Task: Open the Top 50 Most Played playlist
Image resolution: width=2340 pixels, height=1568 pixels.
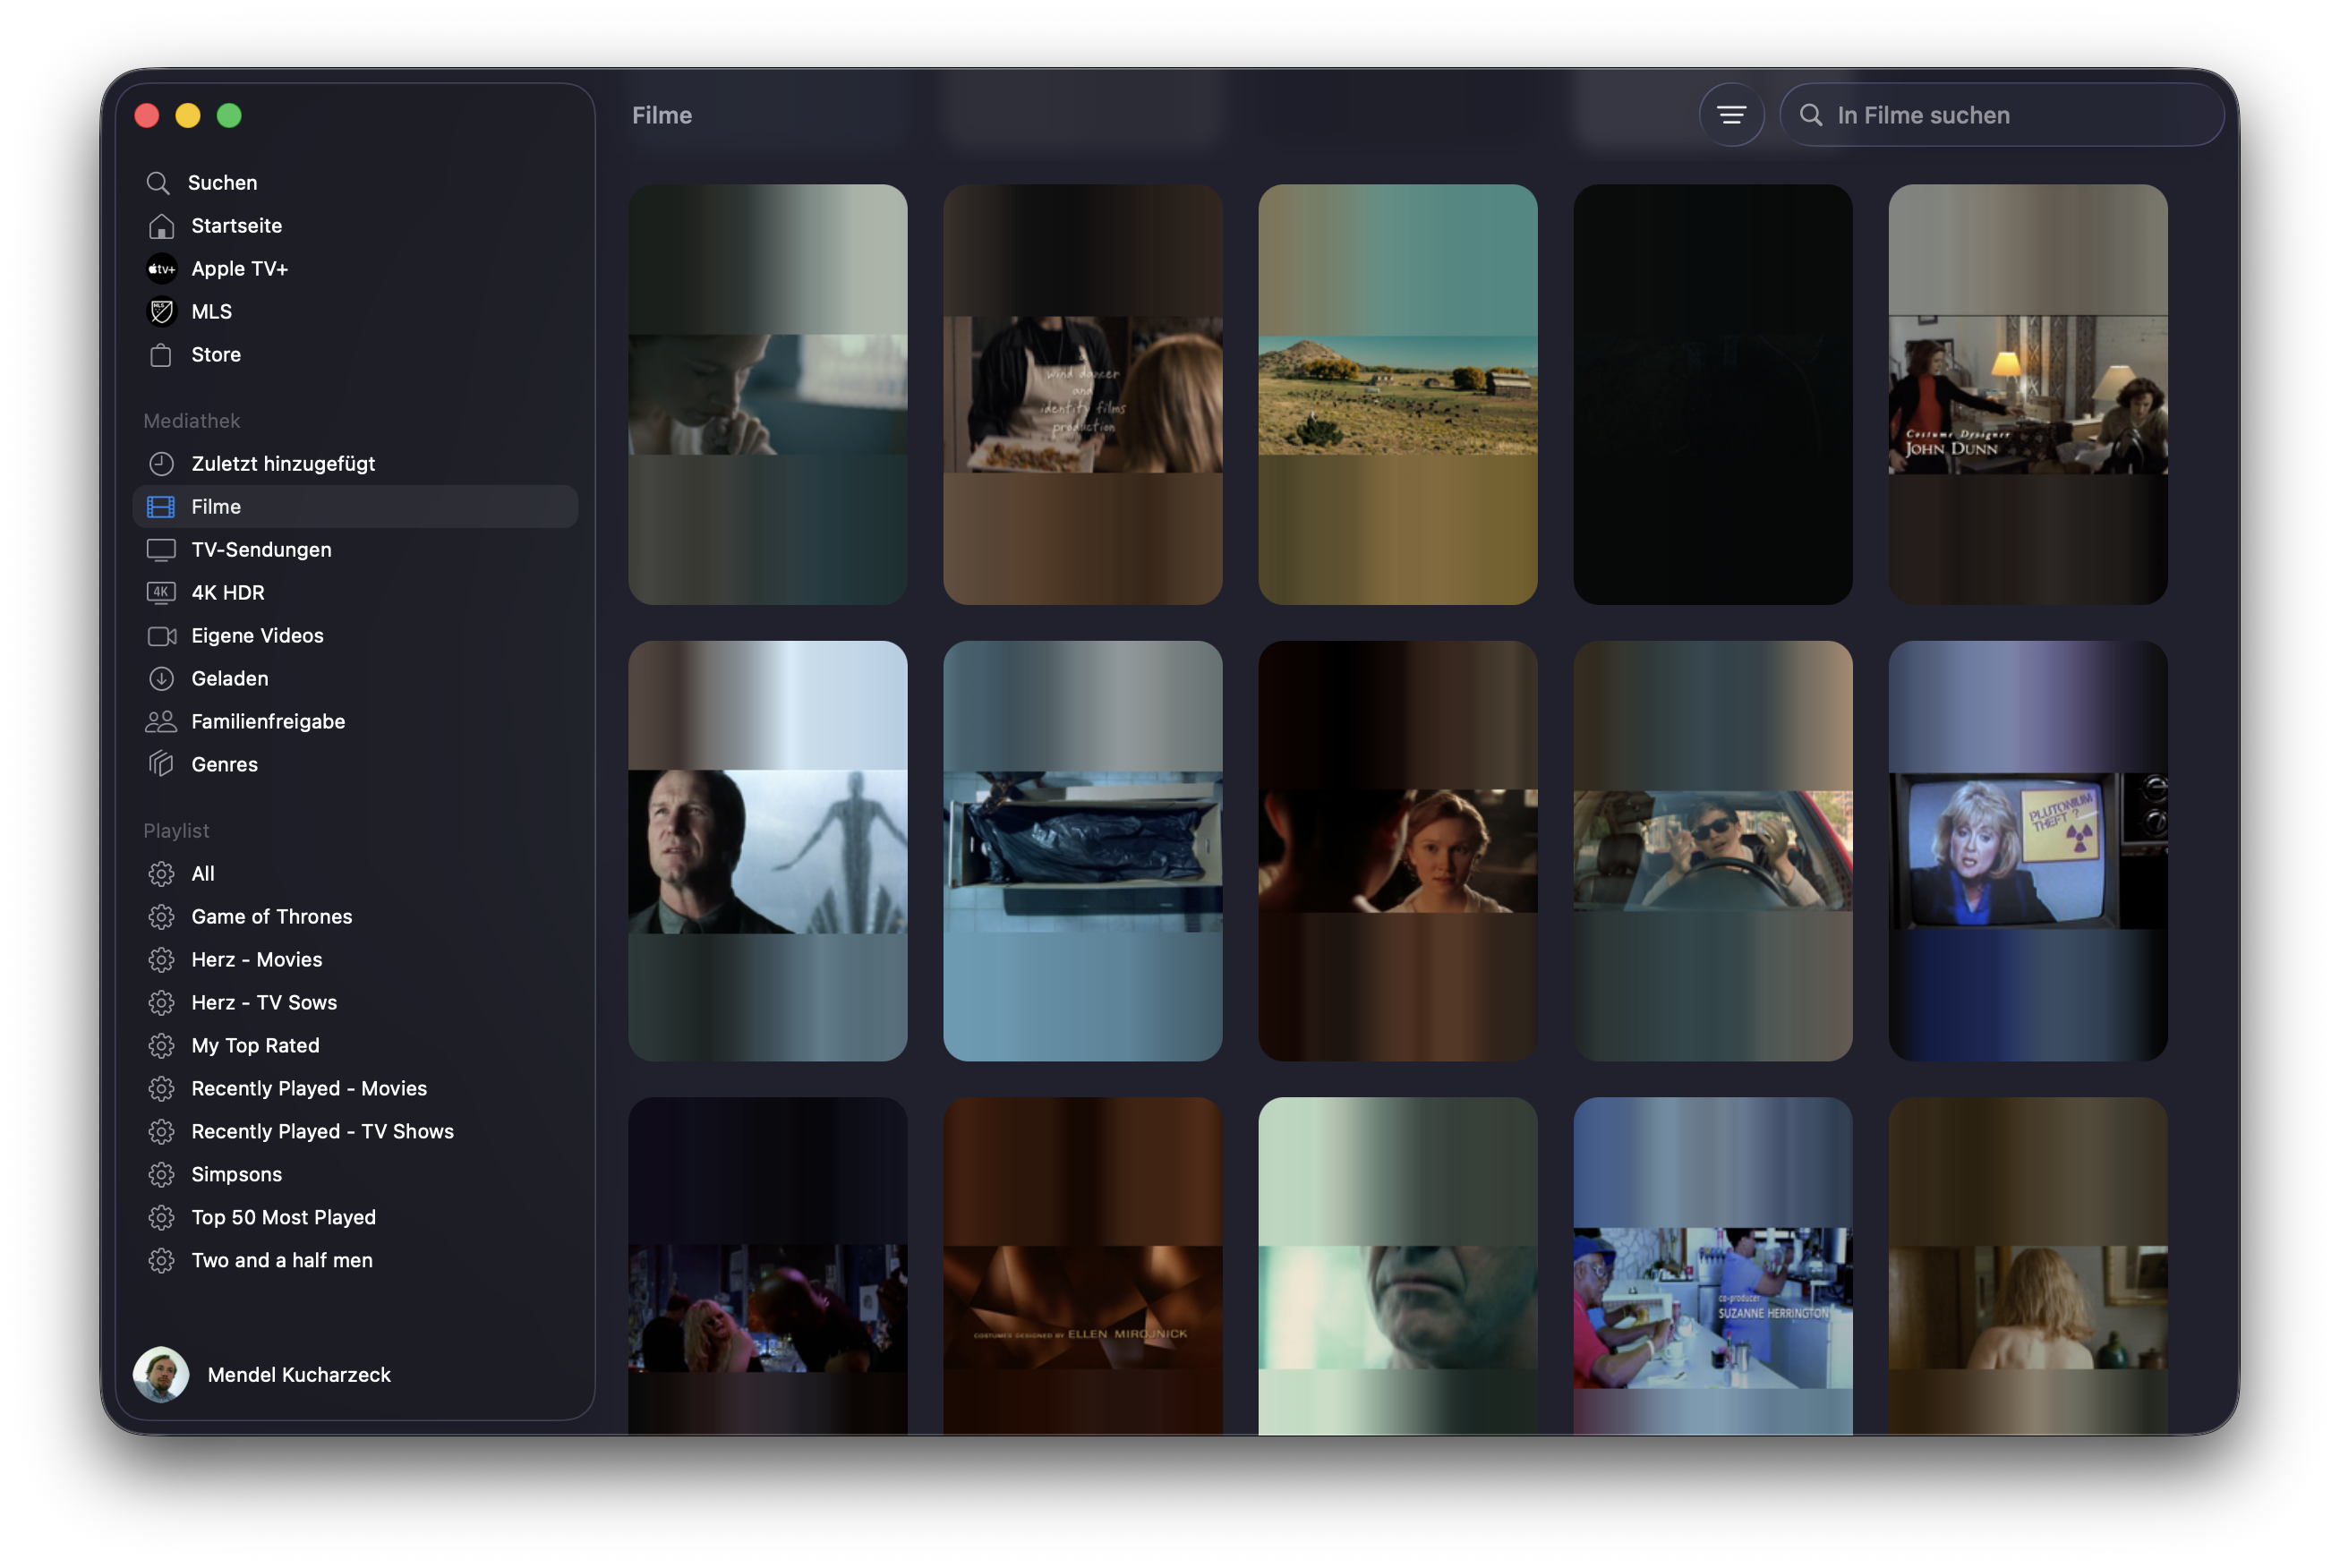Action: (355, 1218)
